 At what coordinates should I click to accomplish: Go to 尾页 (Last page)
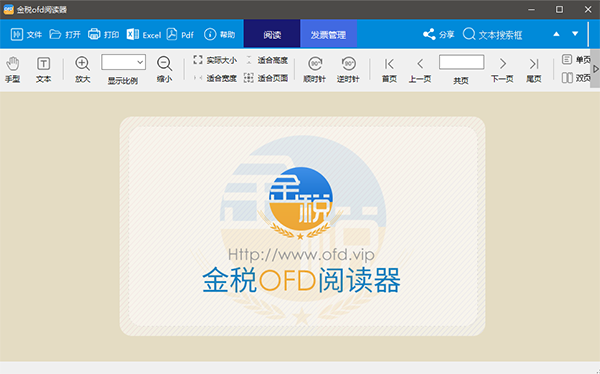pyautogui.click(x=534, y=70)
